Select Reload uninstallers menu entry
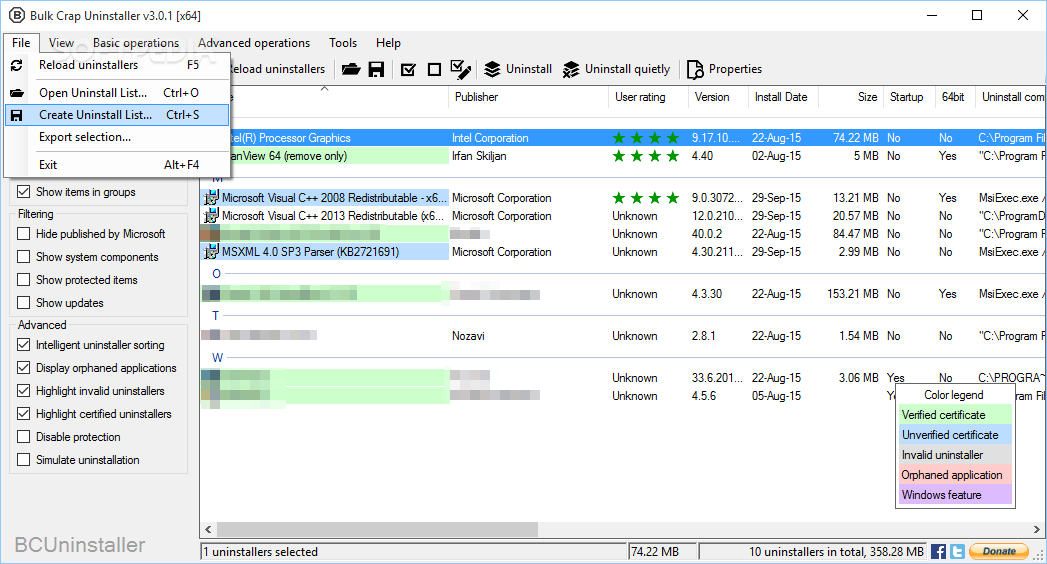This screenshot has height=564, width=1047. [117, 65]
